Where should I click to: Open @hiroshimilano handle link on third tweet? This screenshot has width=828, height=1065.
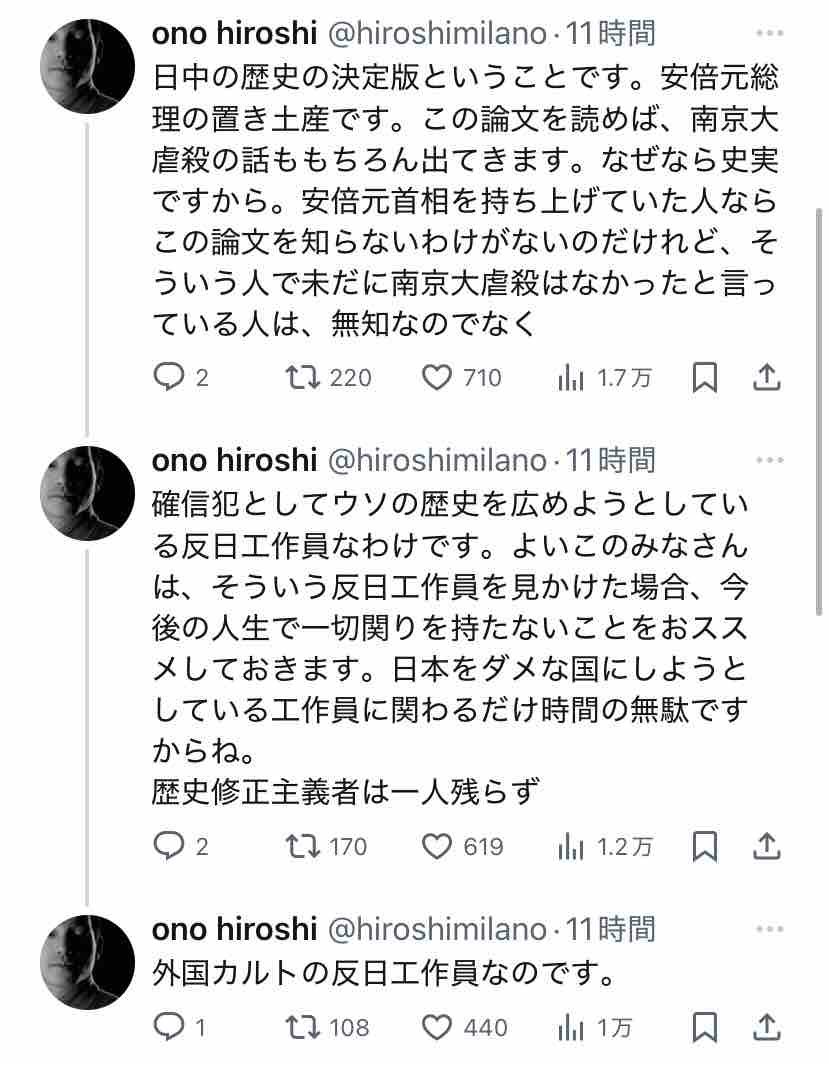[x=436, y=929]
